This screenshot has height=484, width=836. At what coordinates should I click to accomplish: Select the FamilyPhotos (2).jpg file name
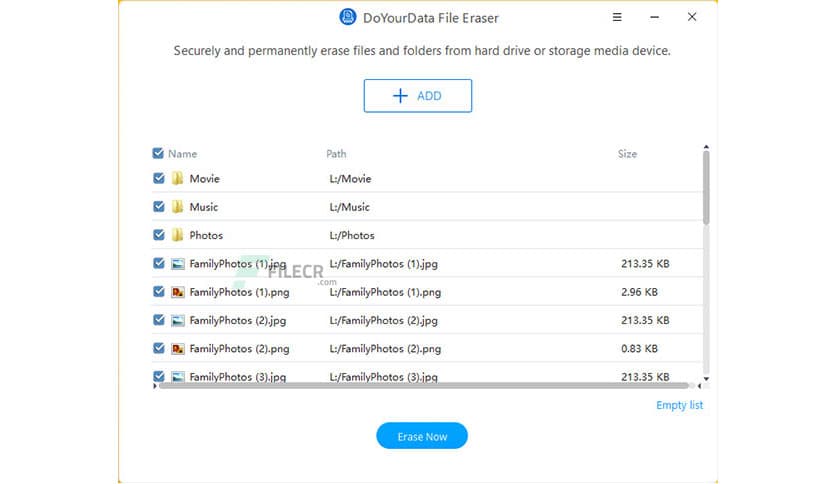pos(238,320)
